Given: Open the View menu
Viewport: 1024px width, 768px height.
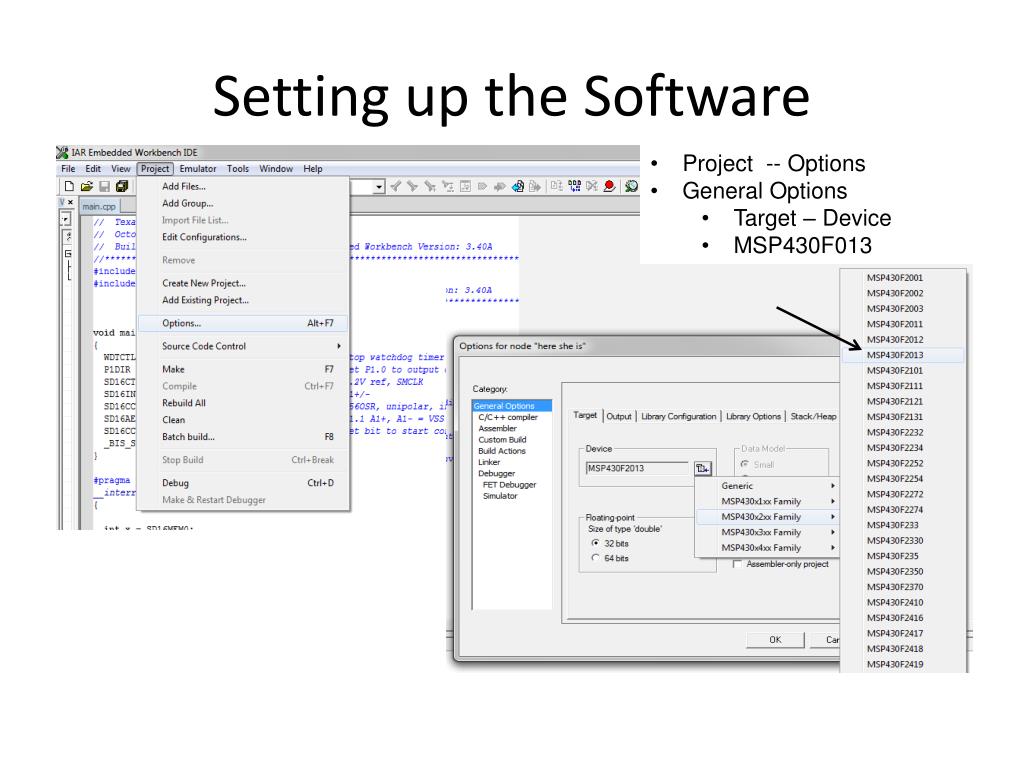Looking at the screenshot, I should point(120,168).
